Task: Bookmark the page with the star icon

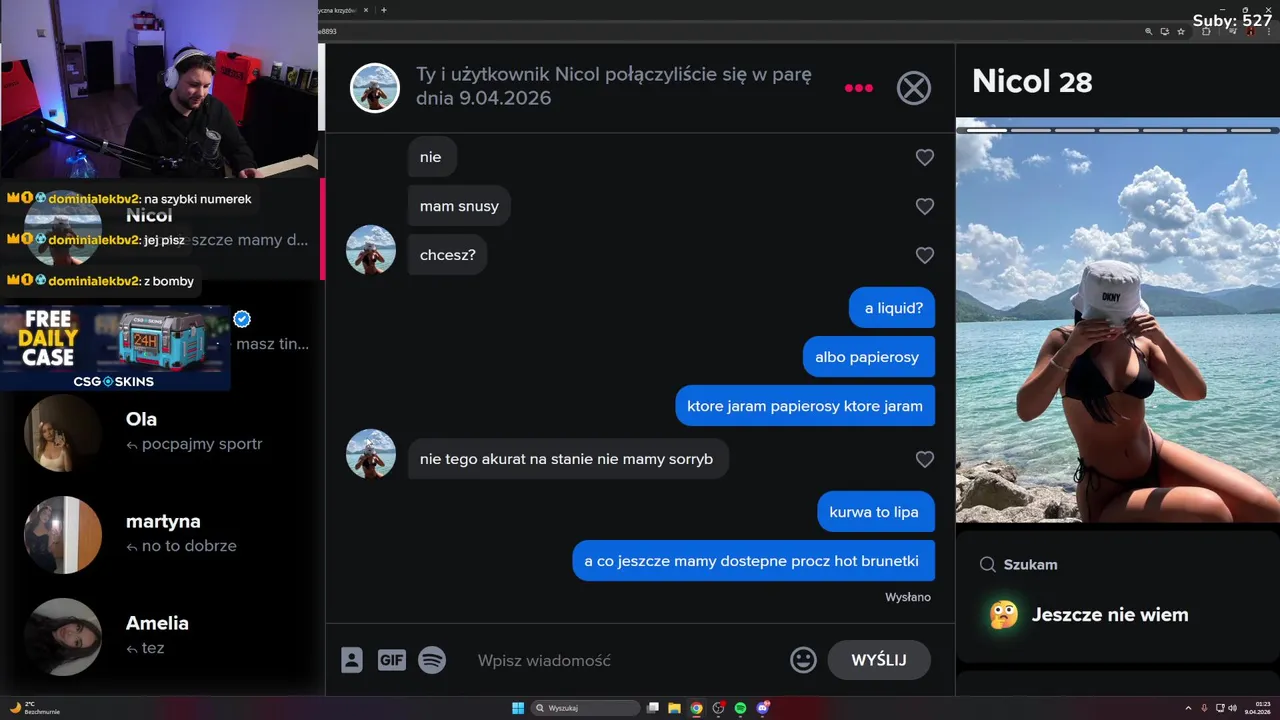Action: coord(1181,31)
